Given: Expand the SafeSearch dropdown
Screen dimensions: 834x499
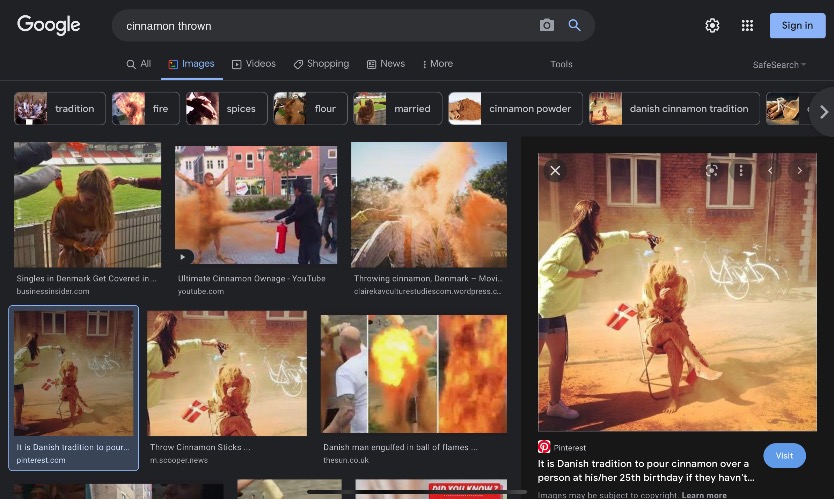Looking at the screenshot, I should (x=780, y=65).
